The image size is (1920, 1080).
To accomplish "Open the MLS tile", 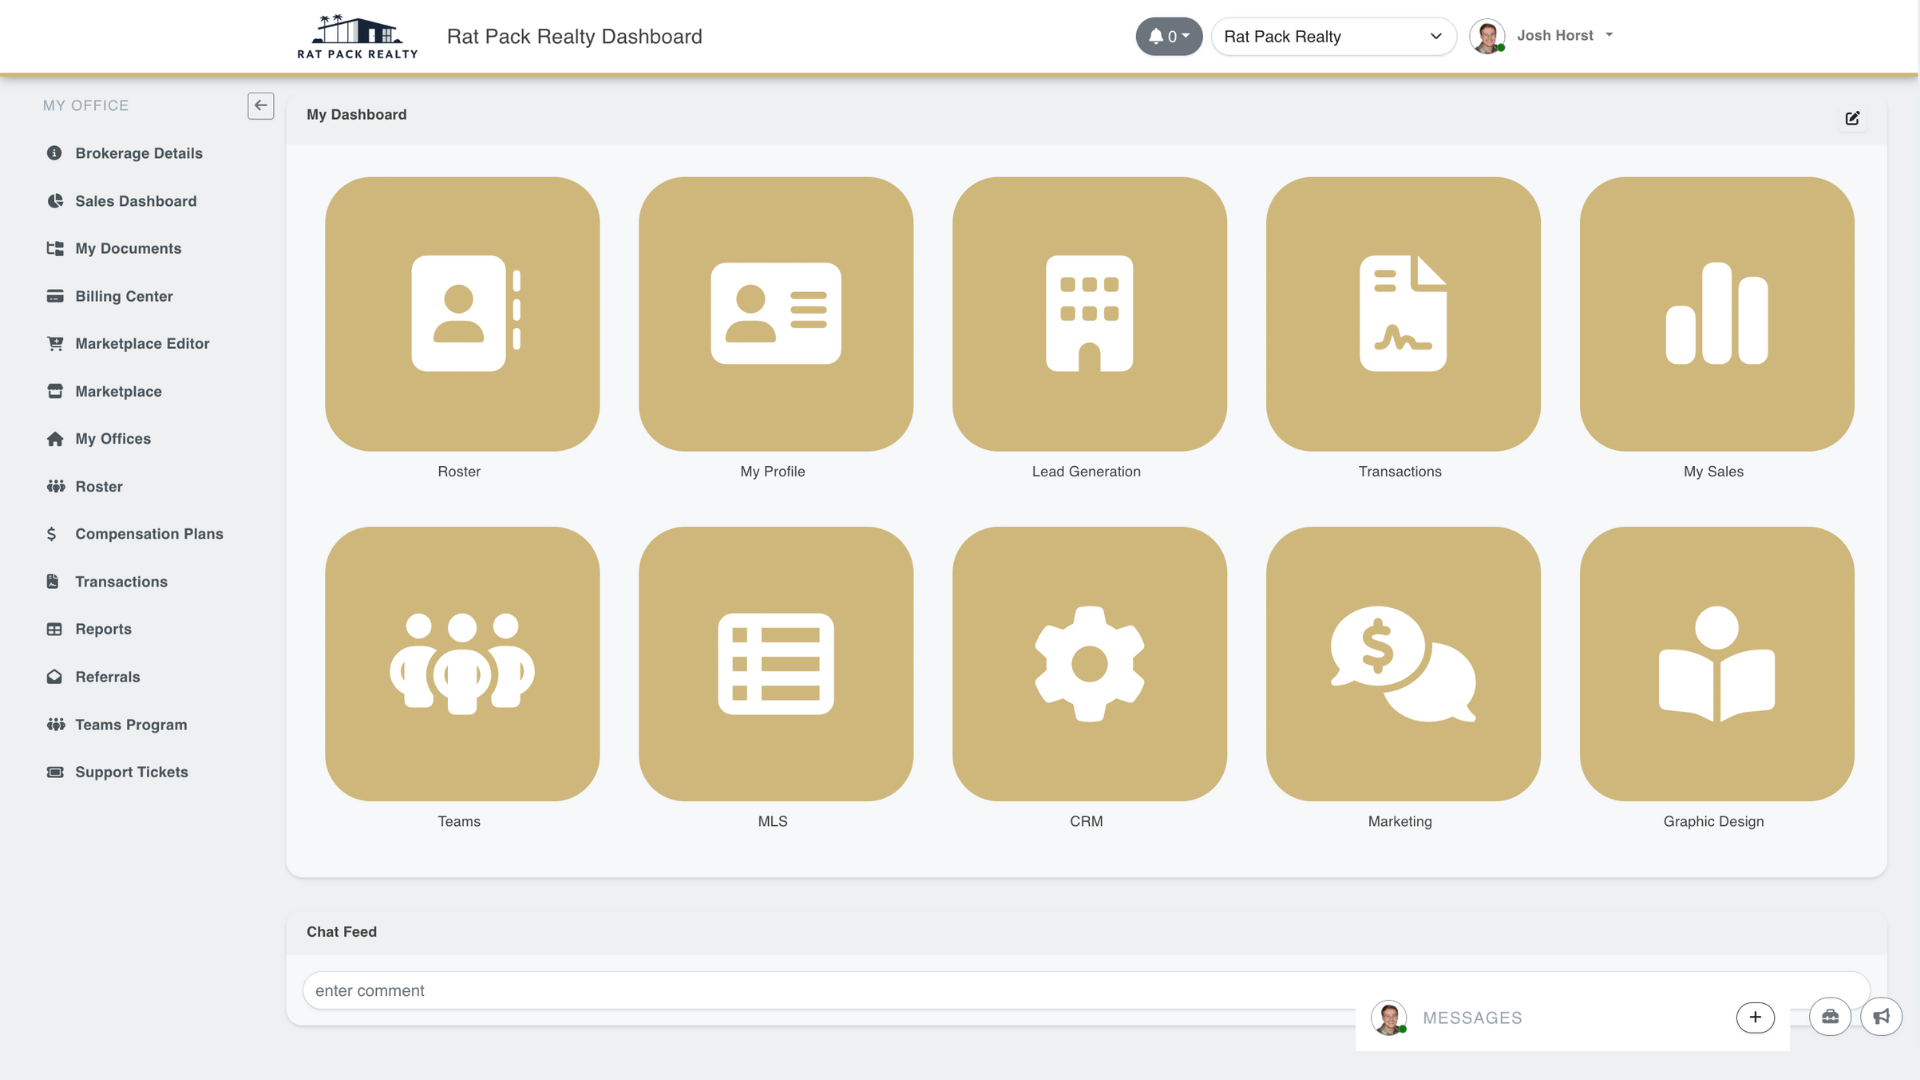I will pos(776,664).
